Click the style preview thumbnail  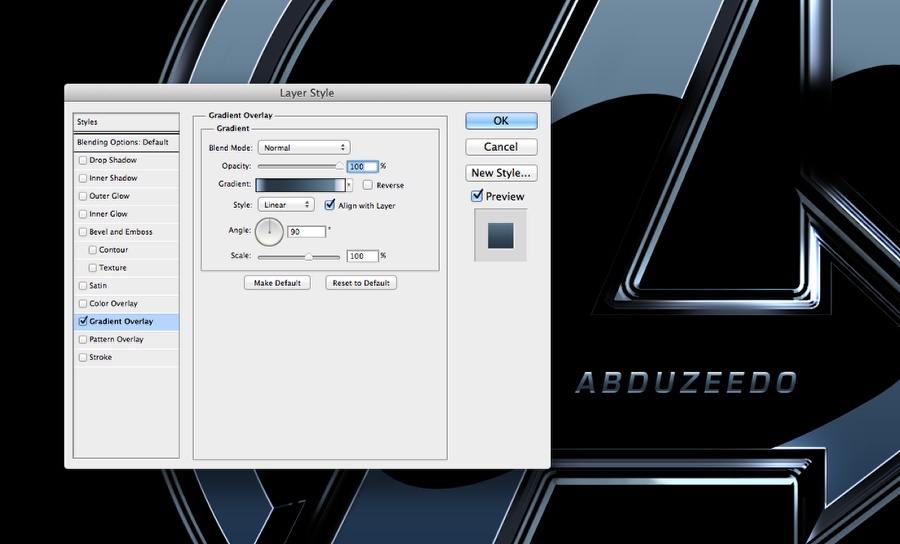(501, 235)
